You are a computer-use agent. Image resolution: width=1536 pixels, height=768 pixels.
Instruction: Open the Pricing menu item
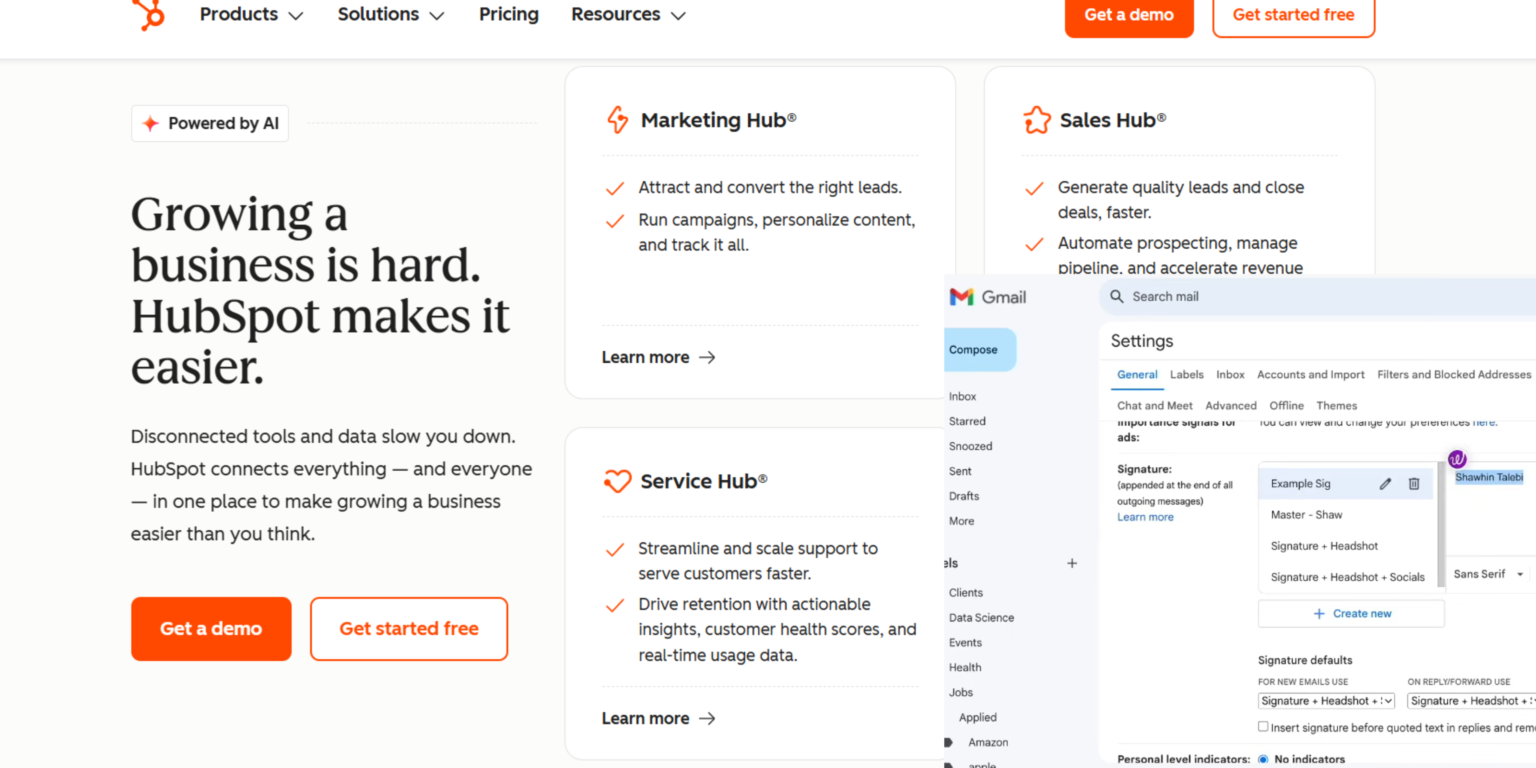(509, 15)
